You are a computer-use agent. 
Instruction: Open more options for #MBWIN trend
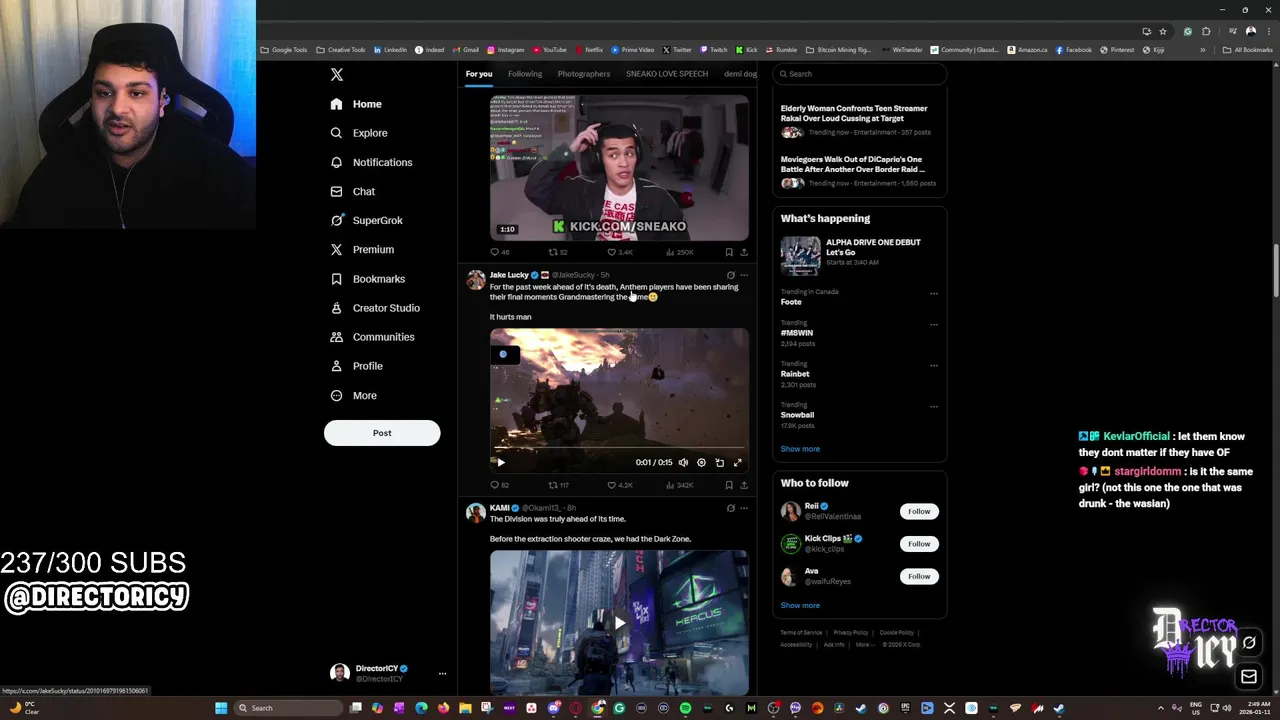click(934, 325)
